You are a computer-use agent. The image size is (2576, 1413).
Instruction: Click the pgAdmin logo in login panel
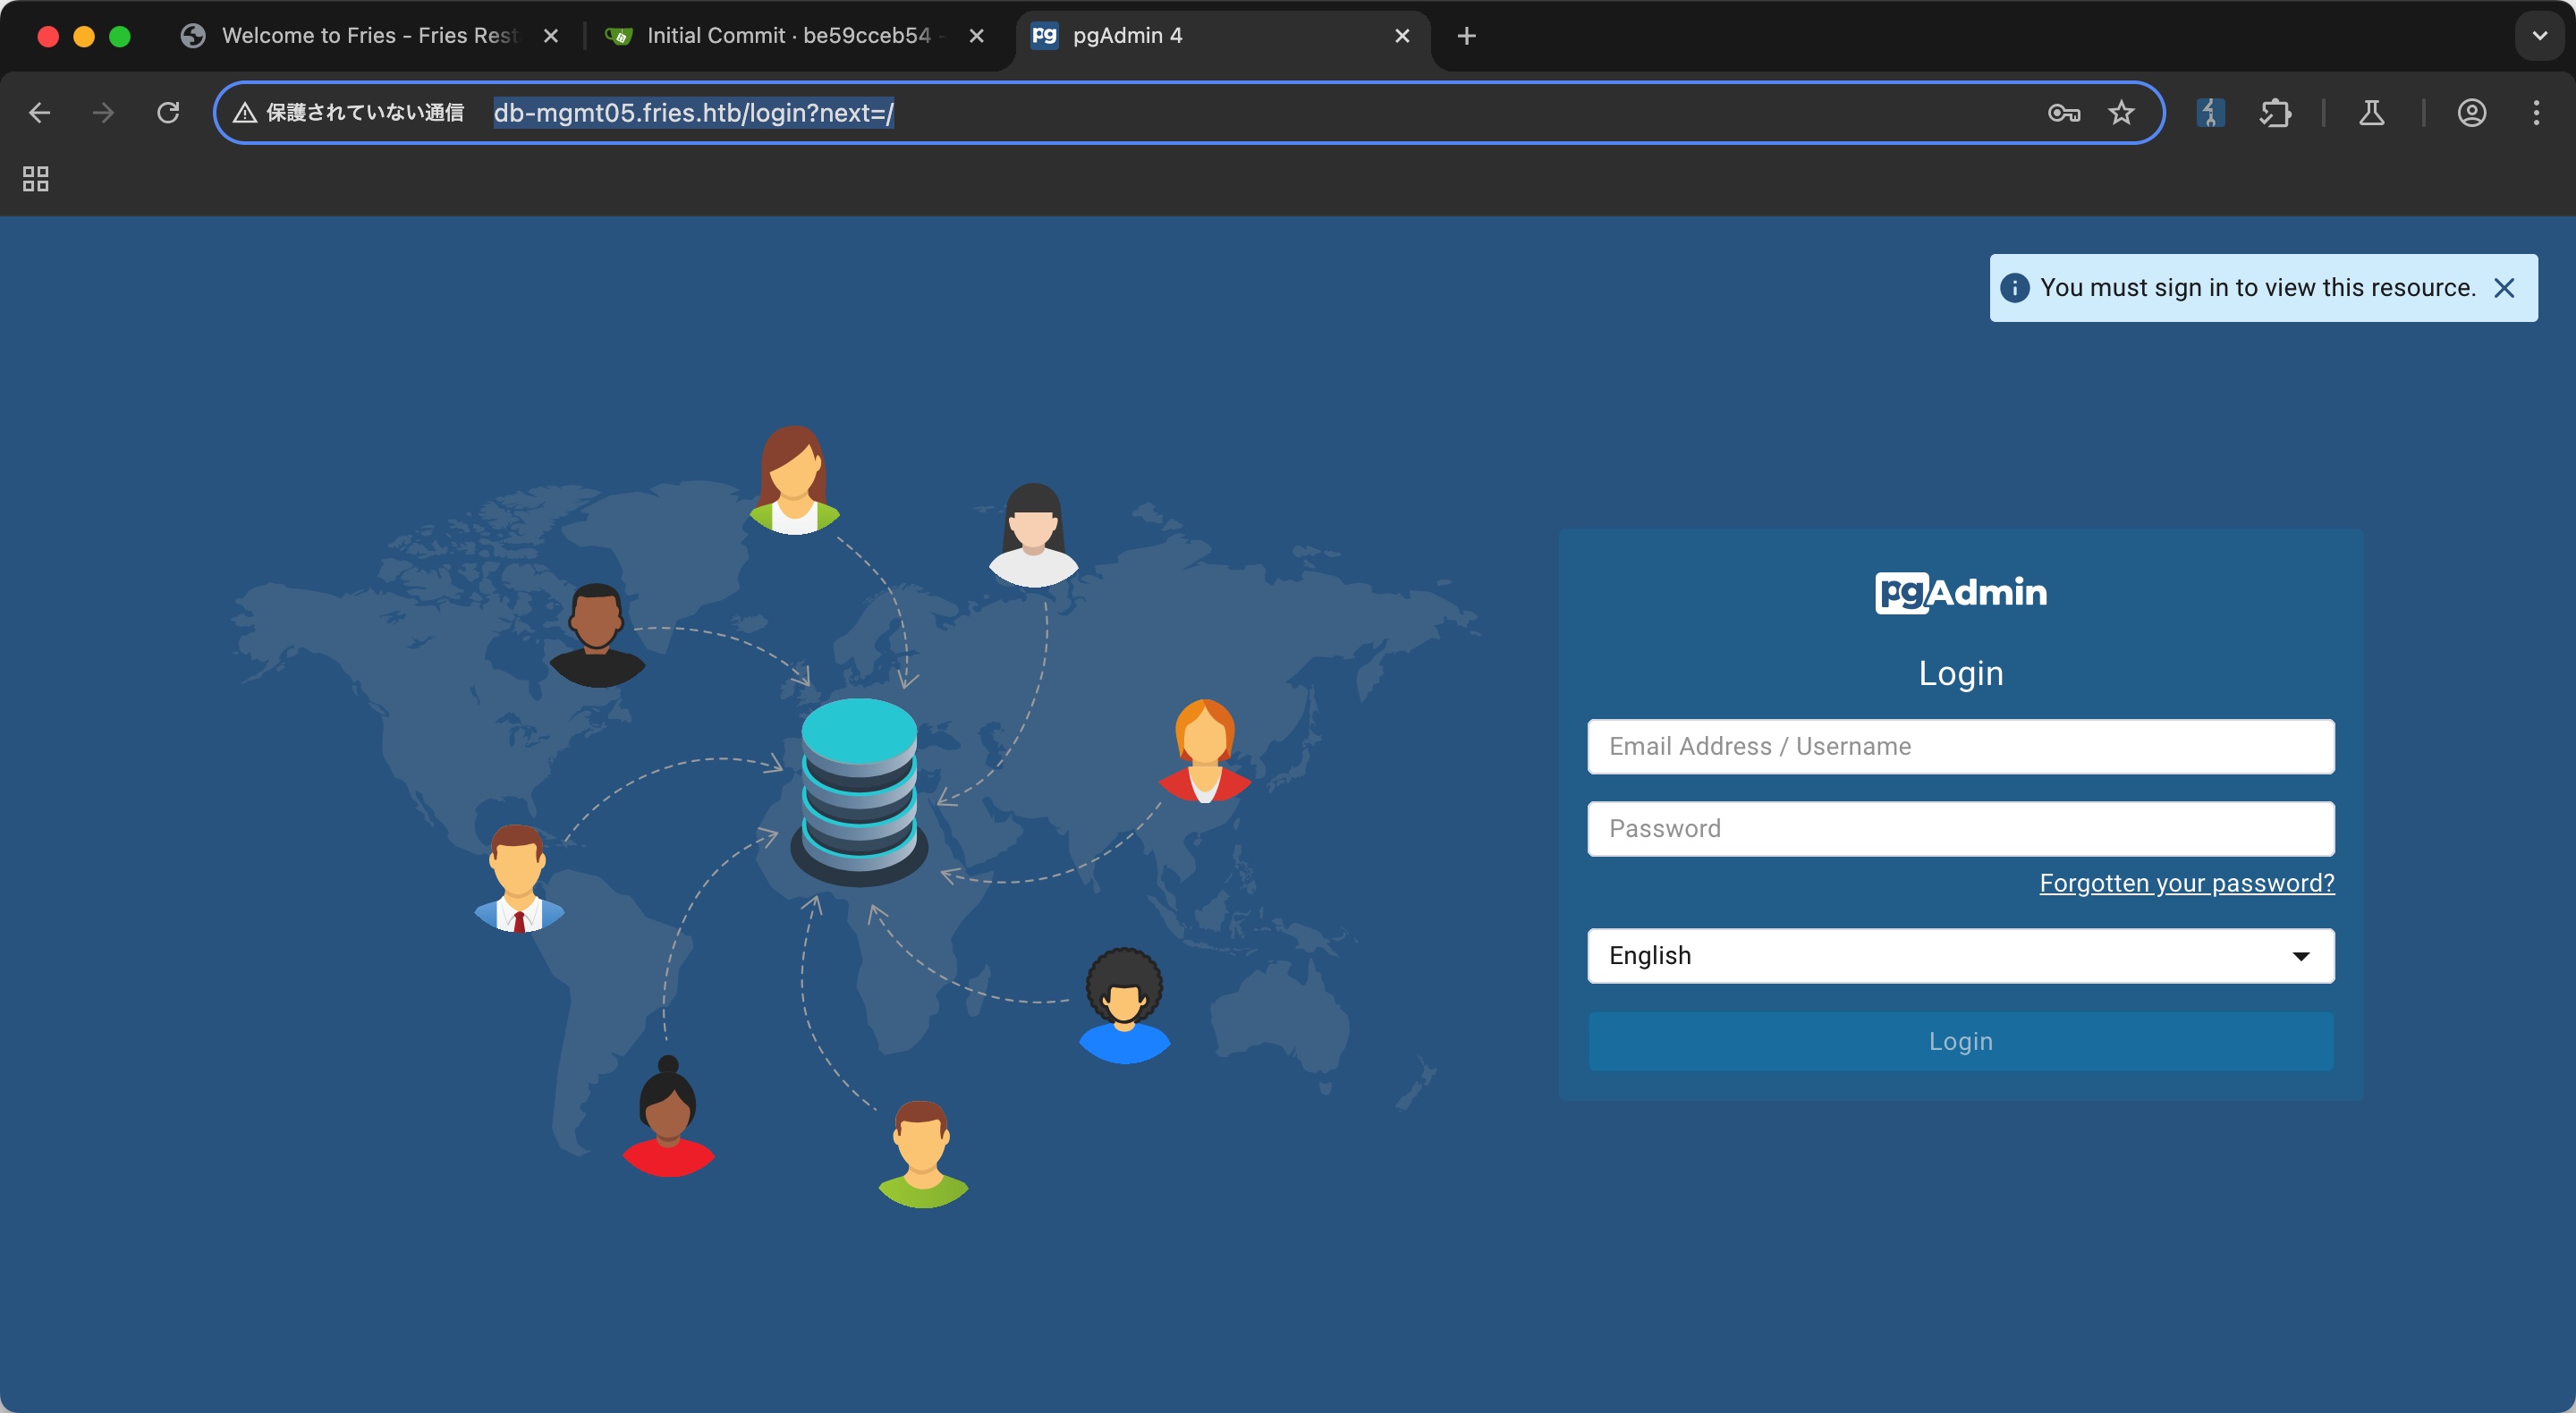click(x=1960, y=592)
